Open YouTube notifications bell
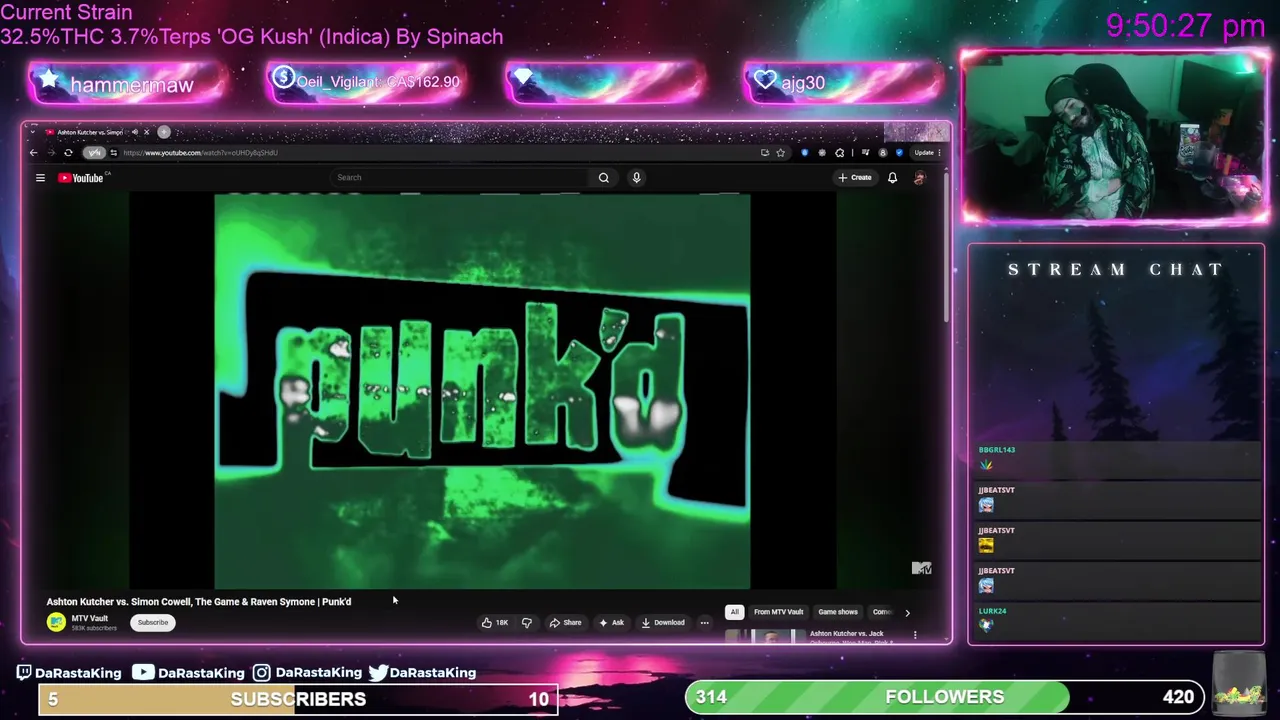This screenshot has height=720, width=1280. click(x=892, y=178)
